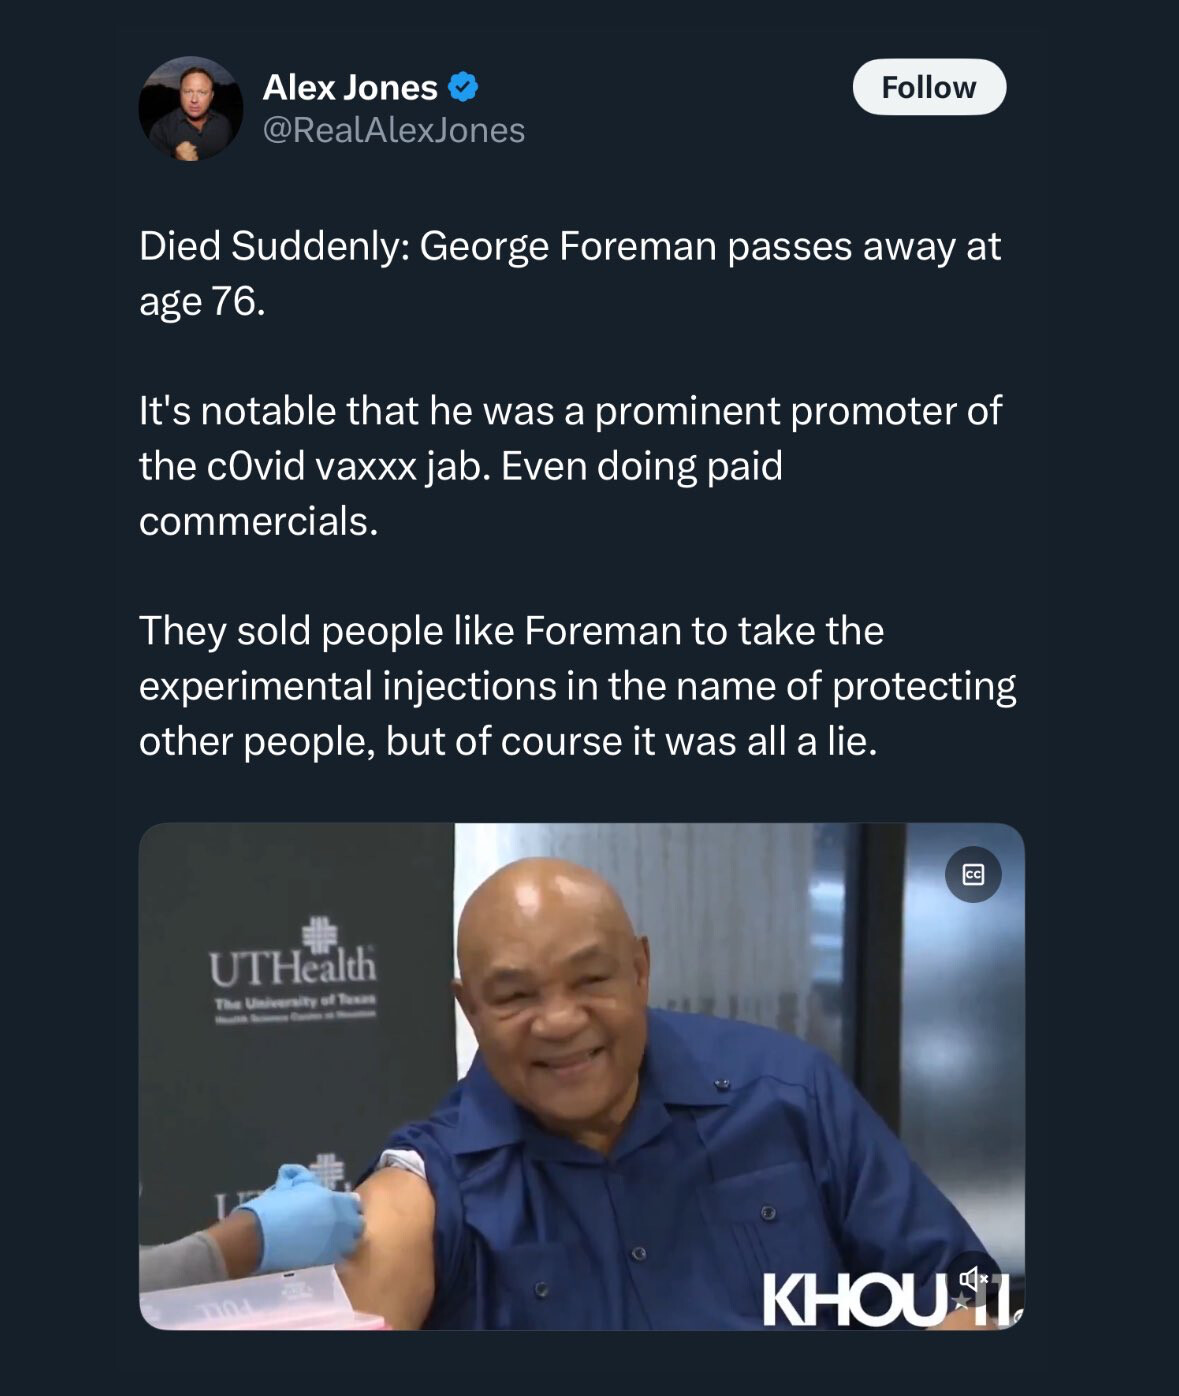Screen dimensions: 1179x1396
Task: Click the KHOU 11 watermark on video
Action: click(890, 1300)
